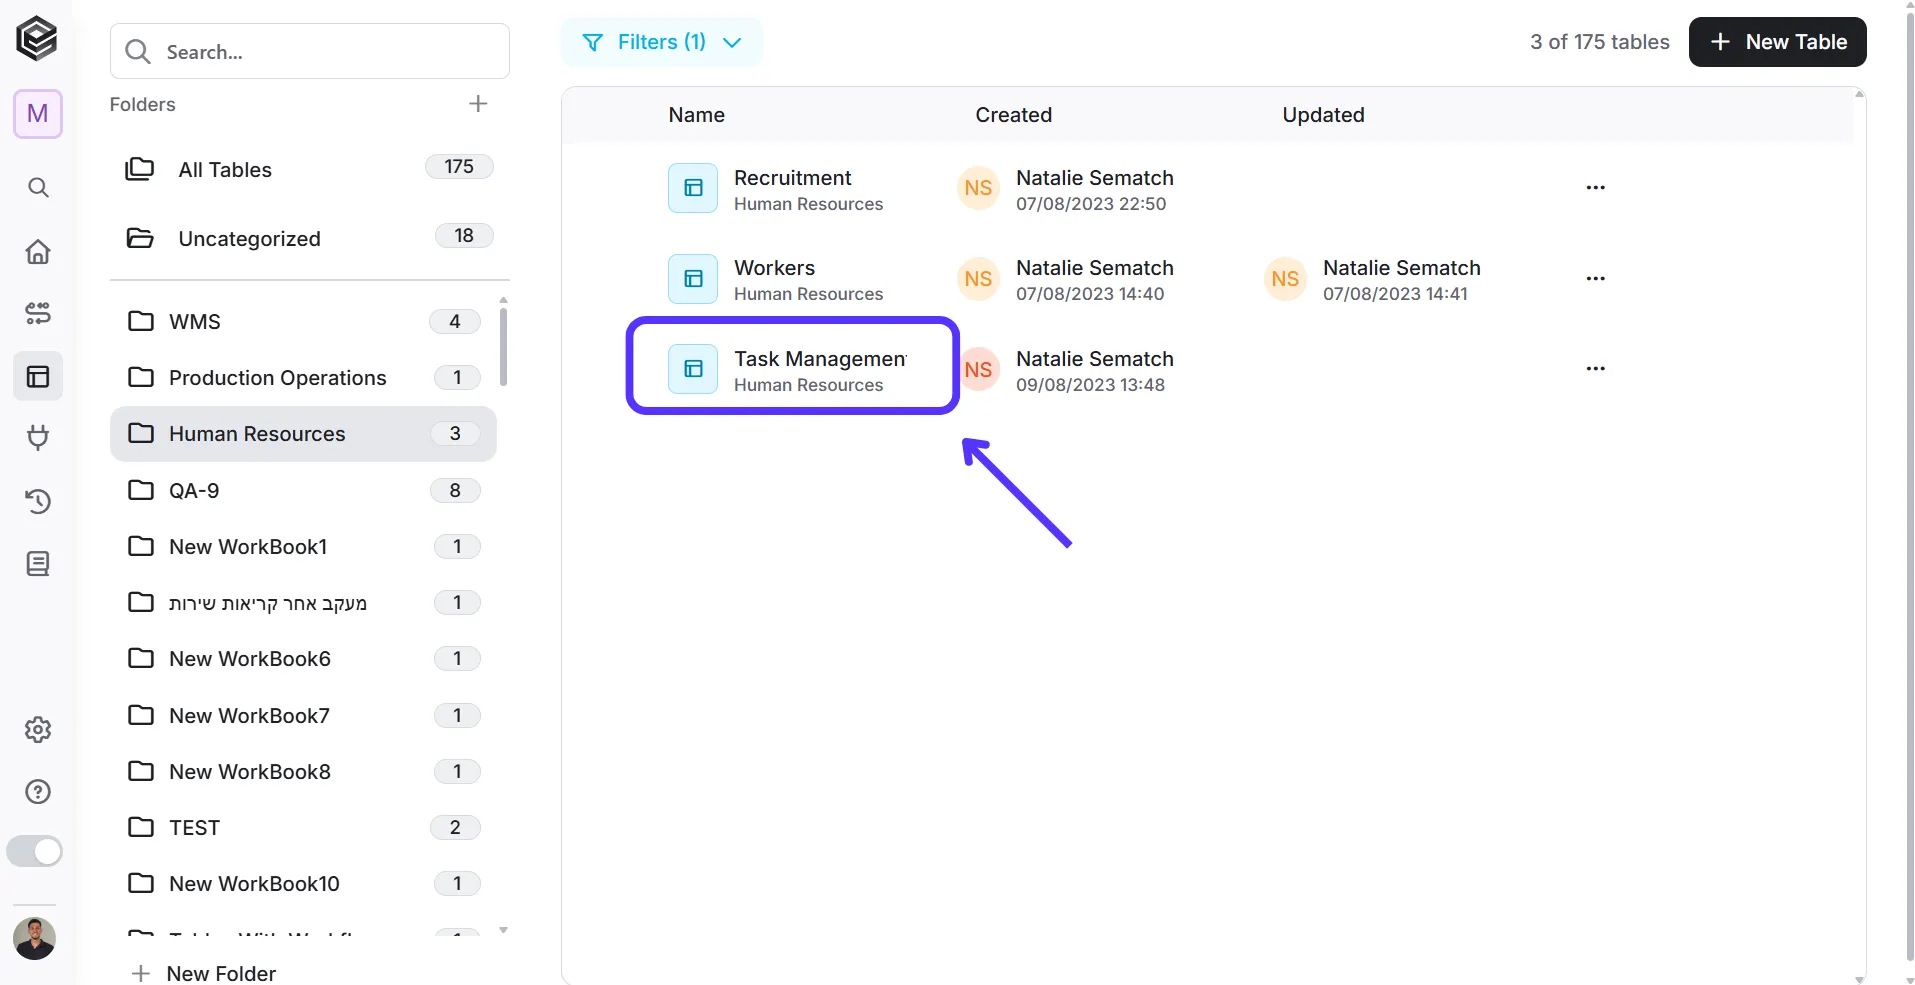Open New WorkBook7 folder

tap(303, 715)
